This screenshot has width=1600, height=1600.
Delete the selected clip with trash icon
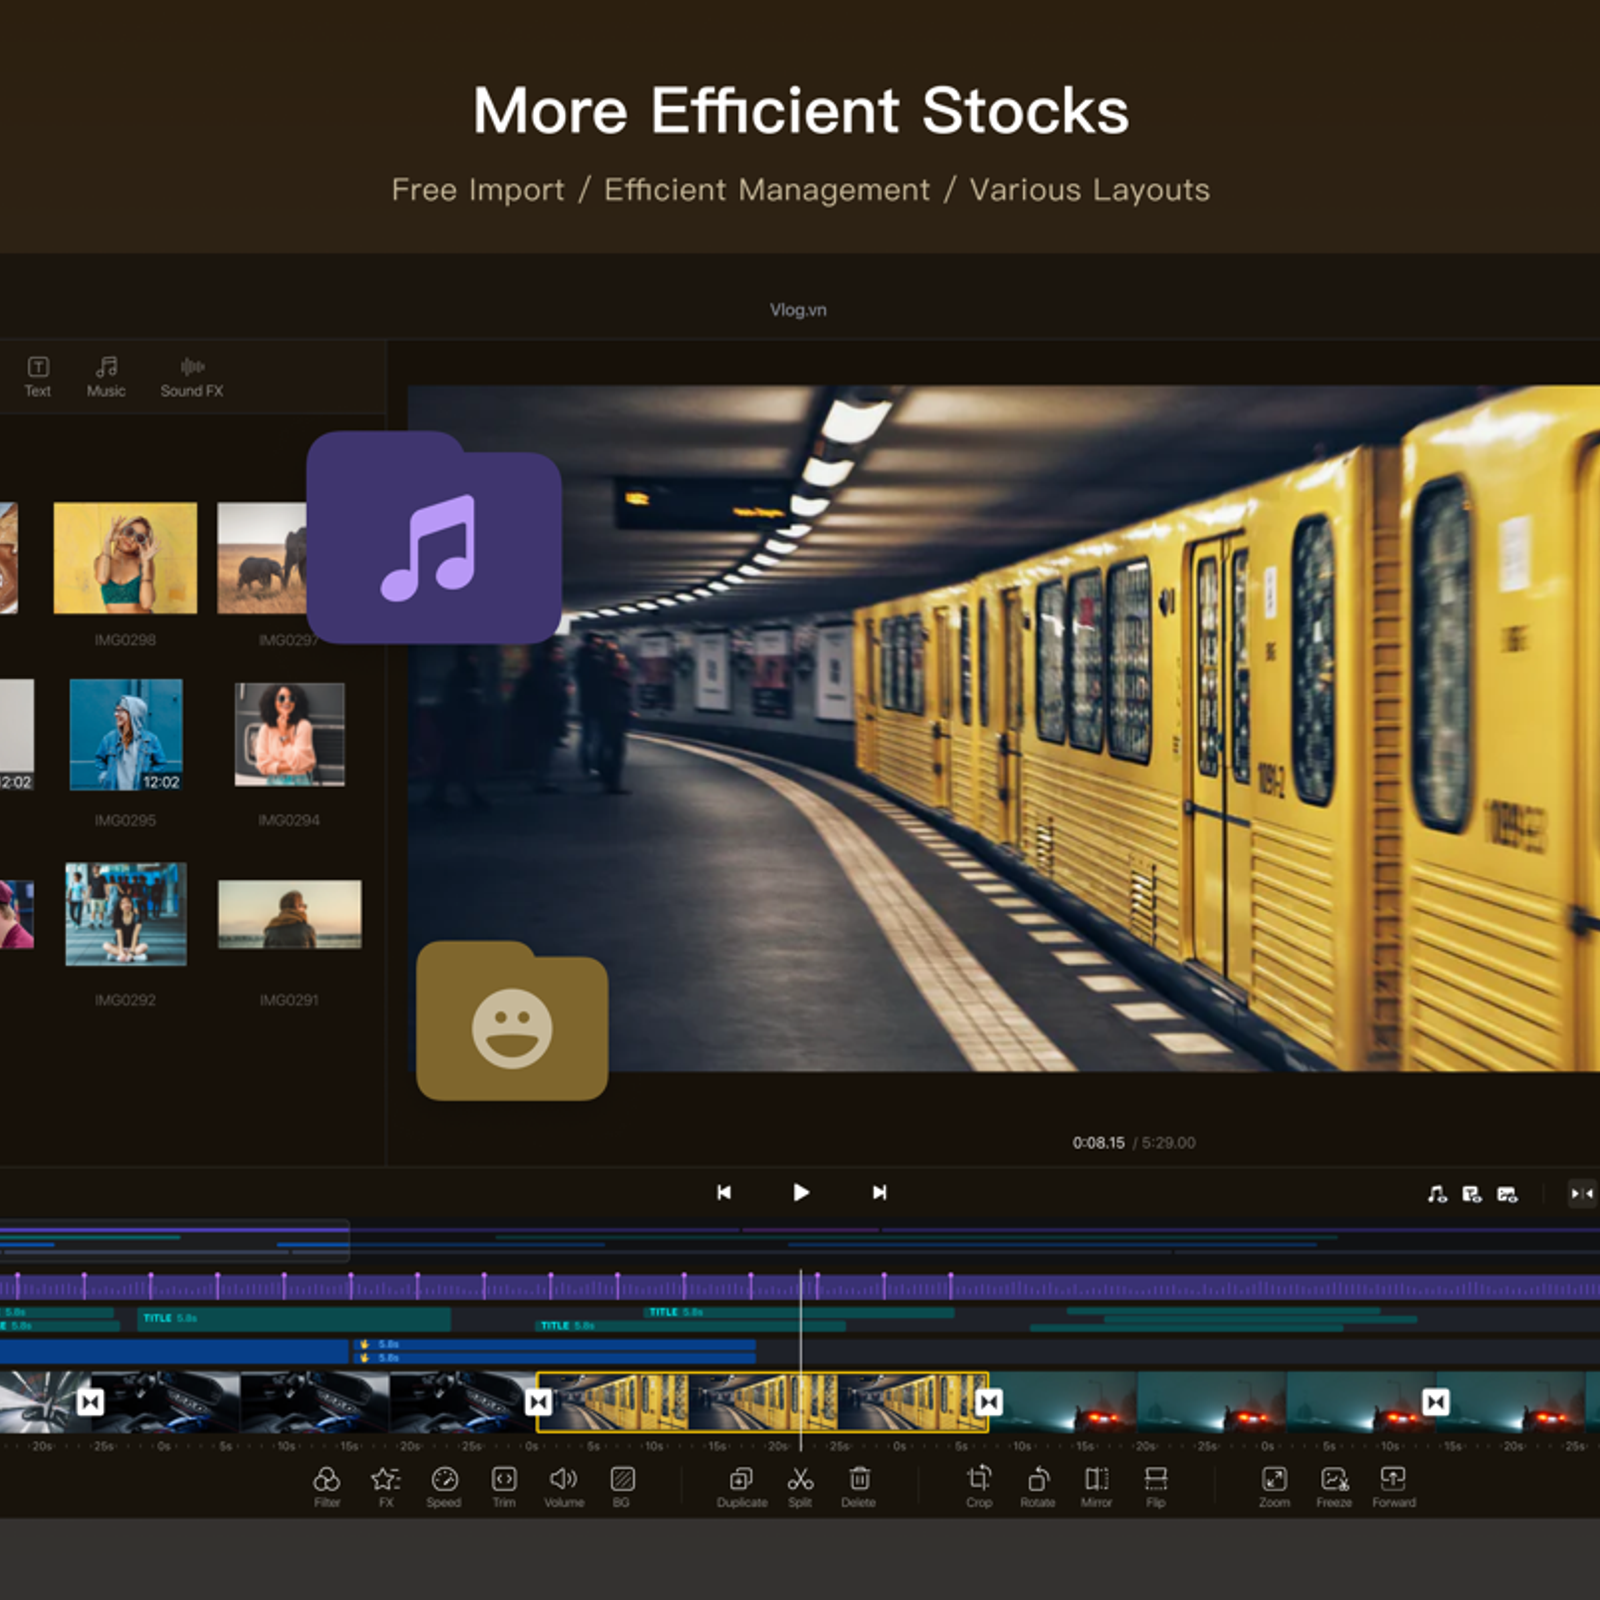[x=859, y=1485]
